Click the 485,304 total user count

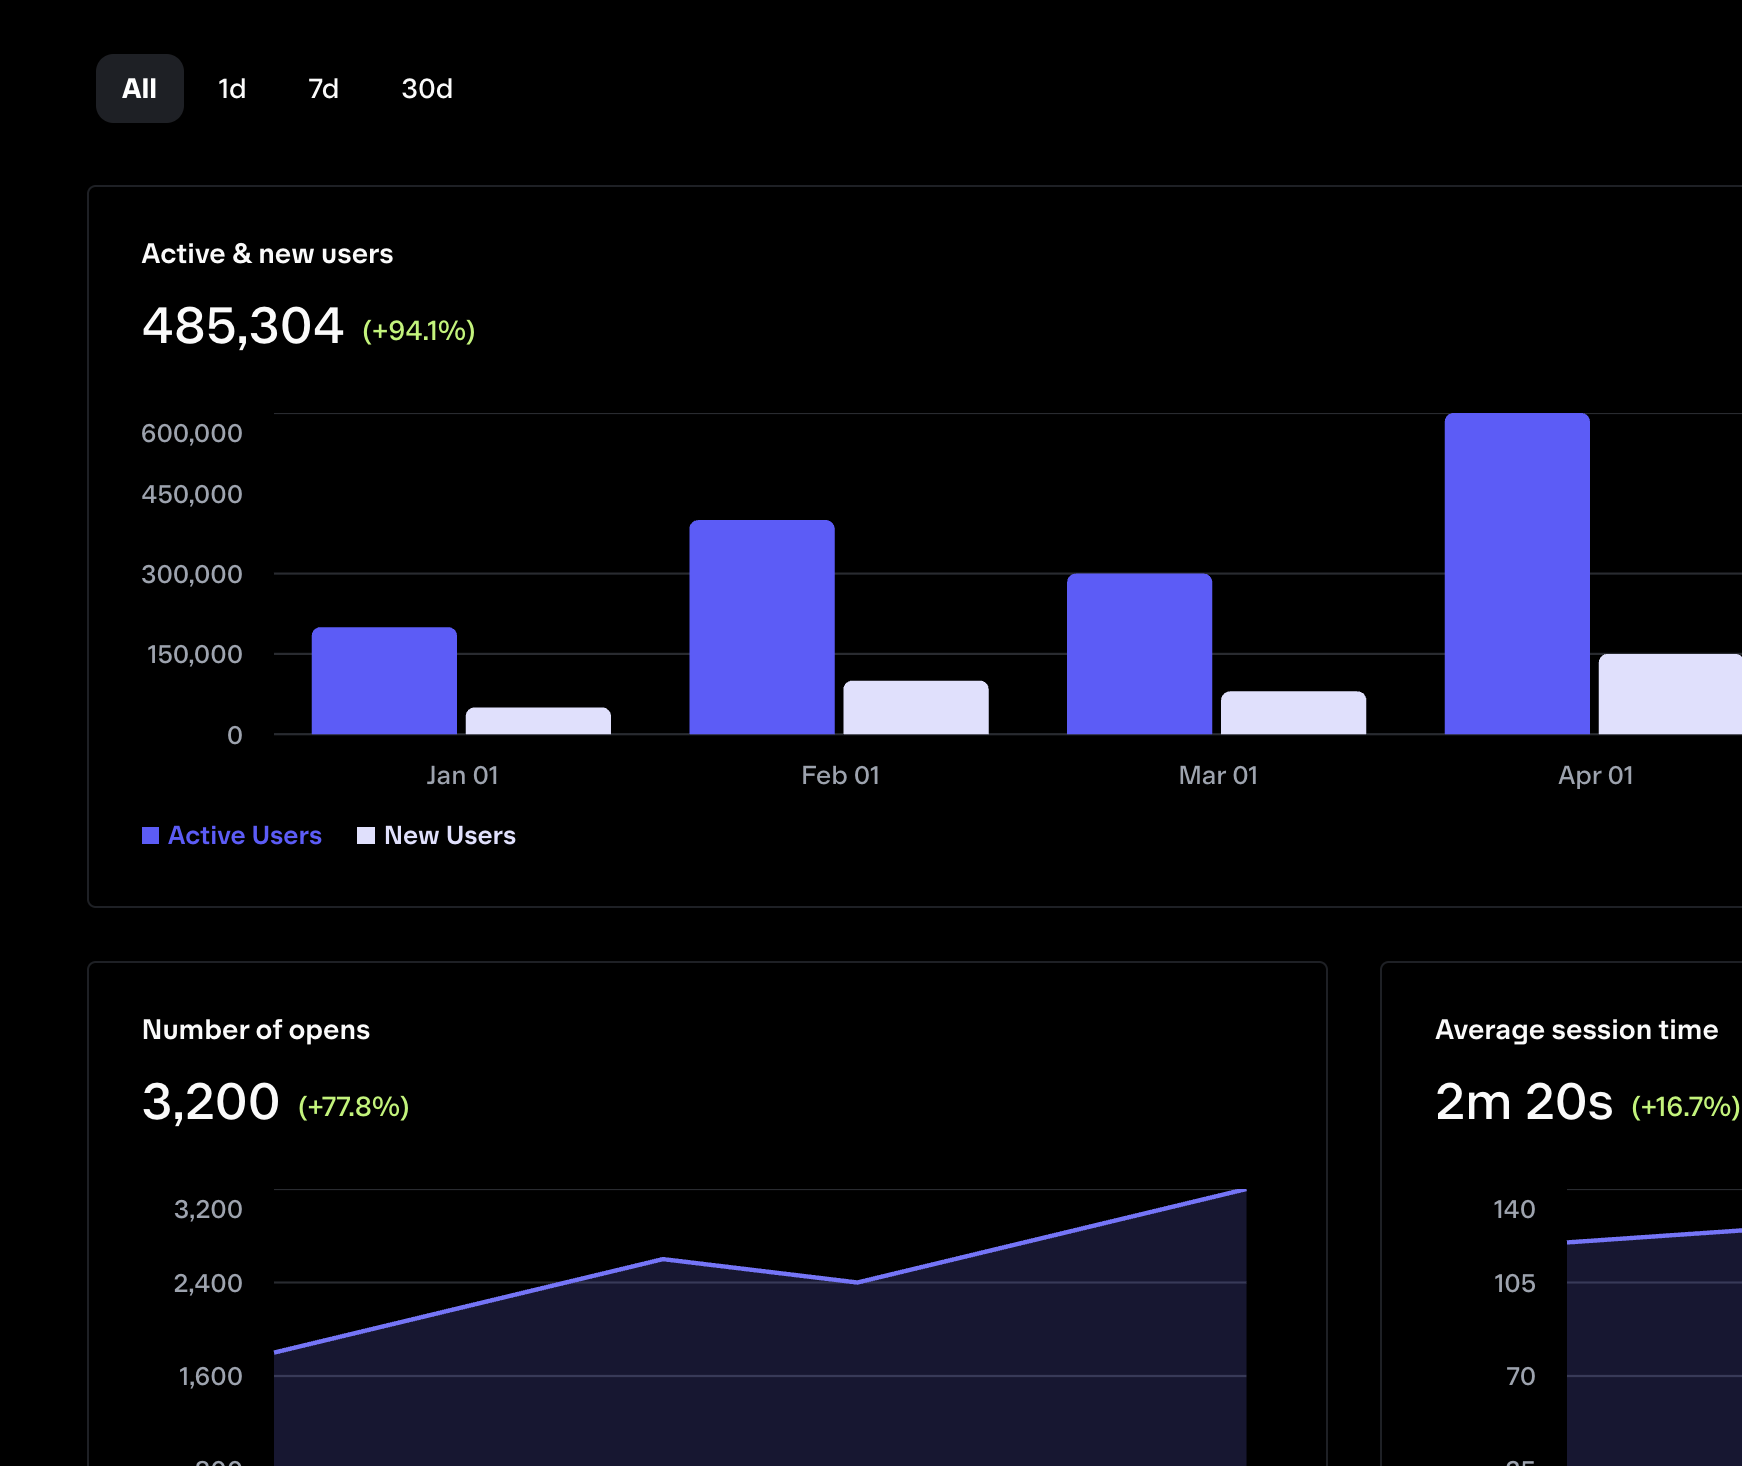243,325
